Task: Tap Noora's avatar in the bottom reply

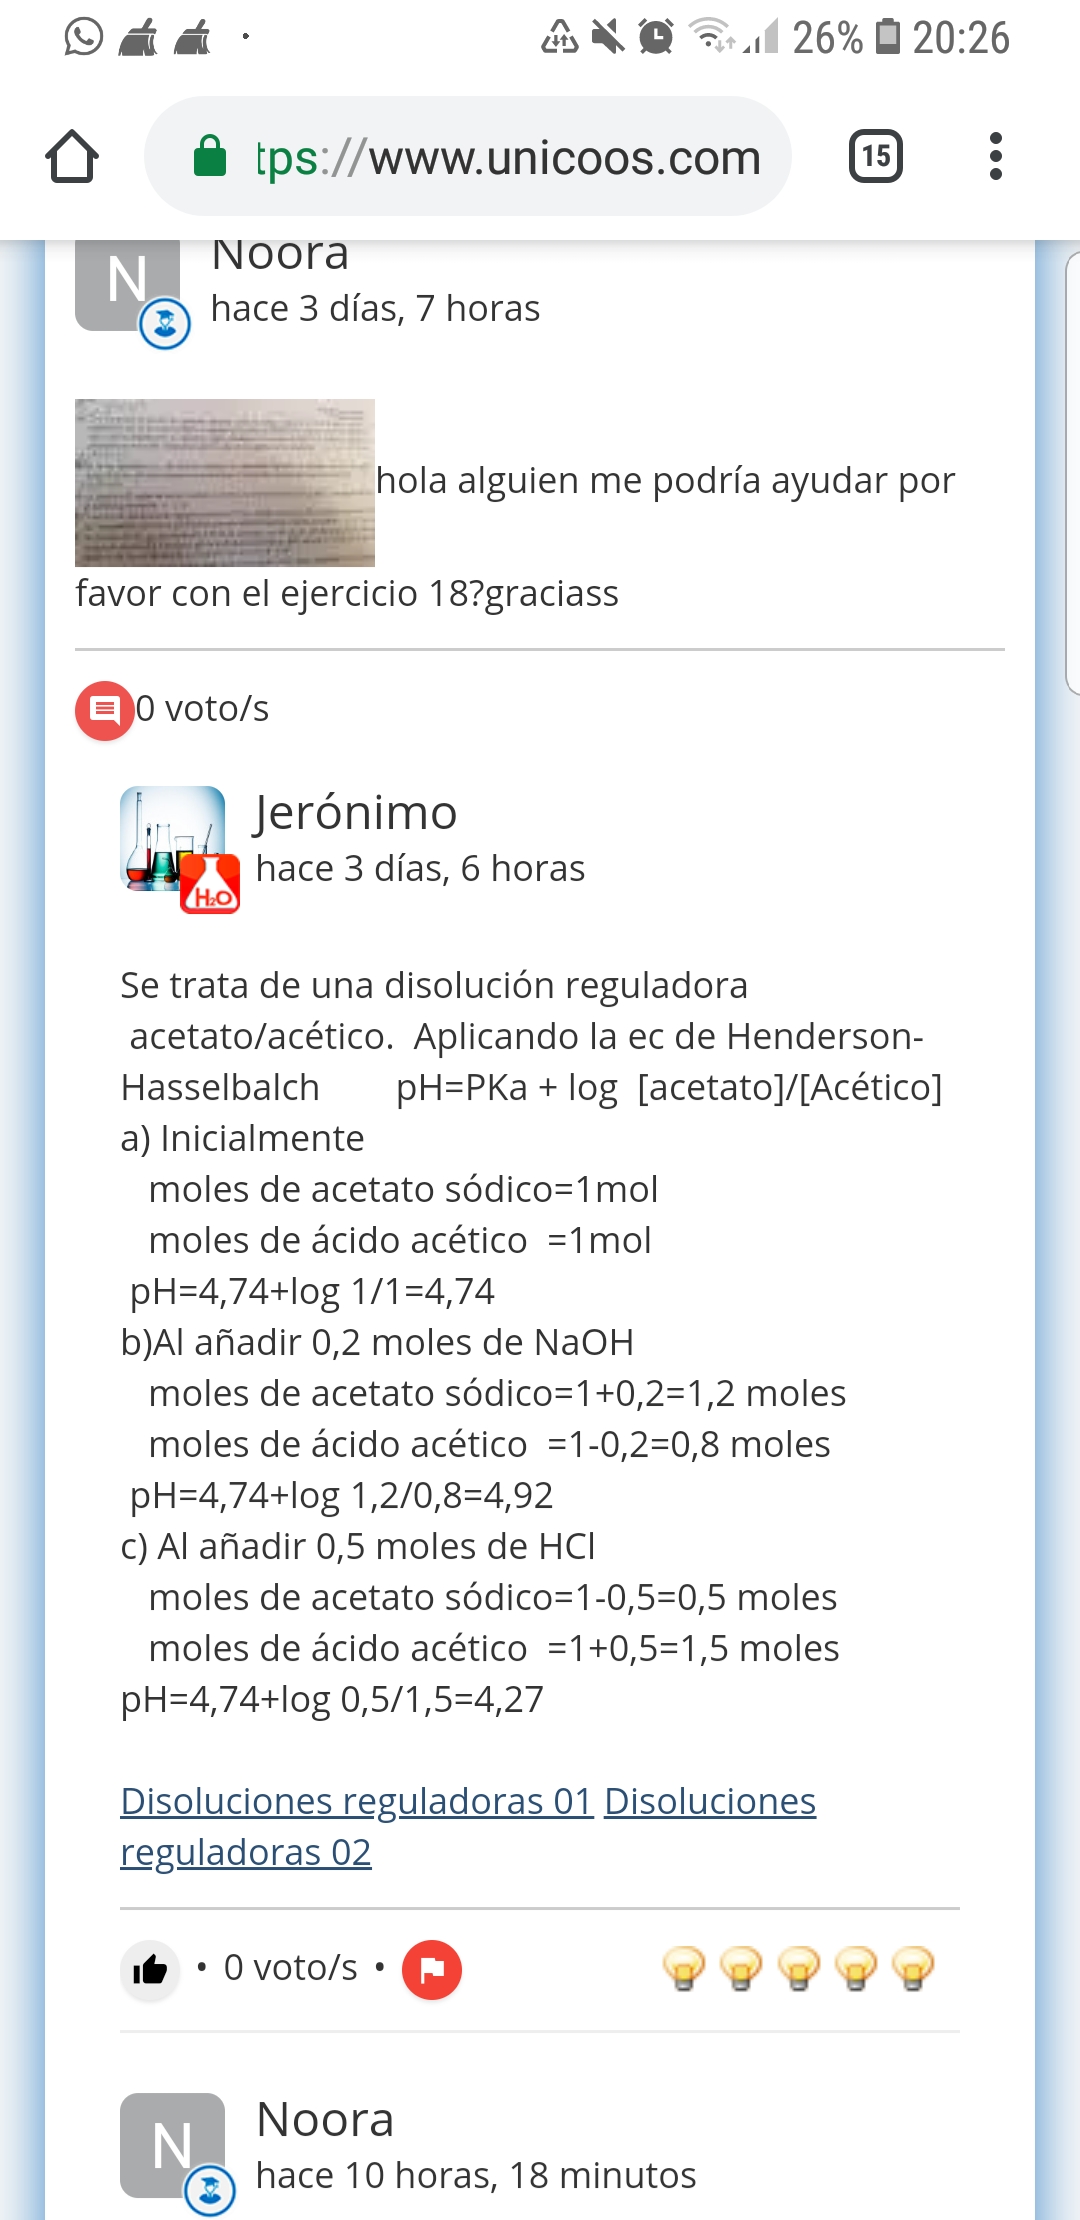Action: pos(172,2144)
